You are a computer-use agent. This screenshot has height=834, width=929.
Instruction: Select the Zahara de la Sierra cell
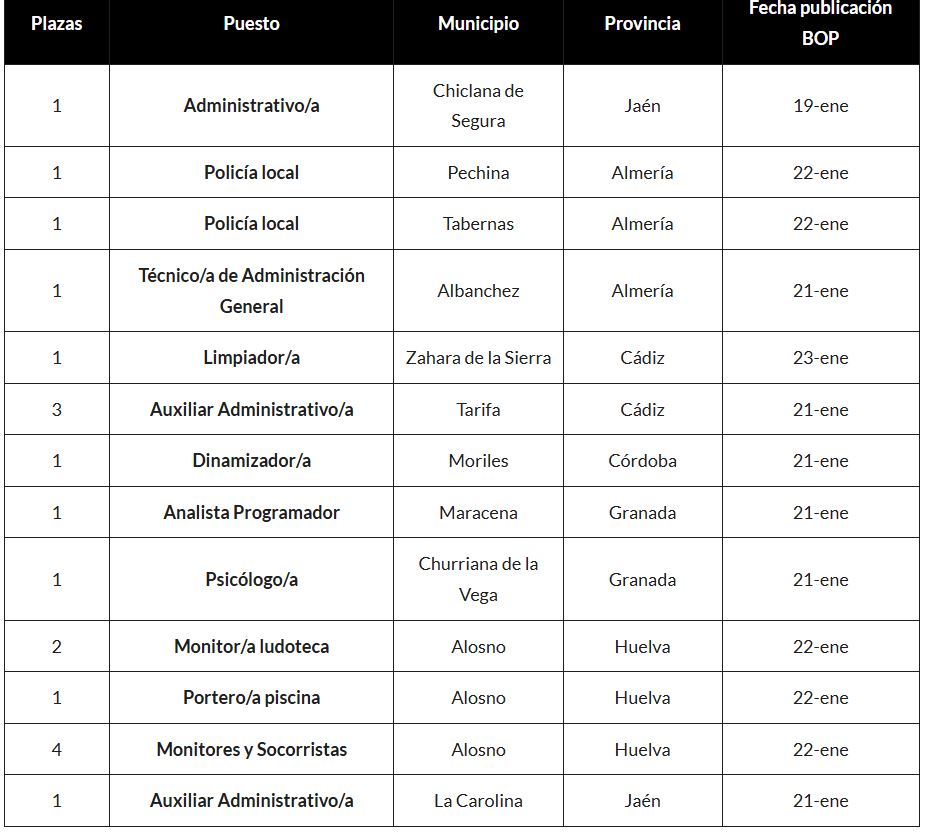[x=478, y=357]
